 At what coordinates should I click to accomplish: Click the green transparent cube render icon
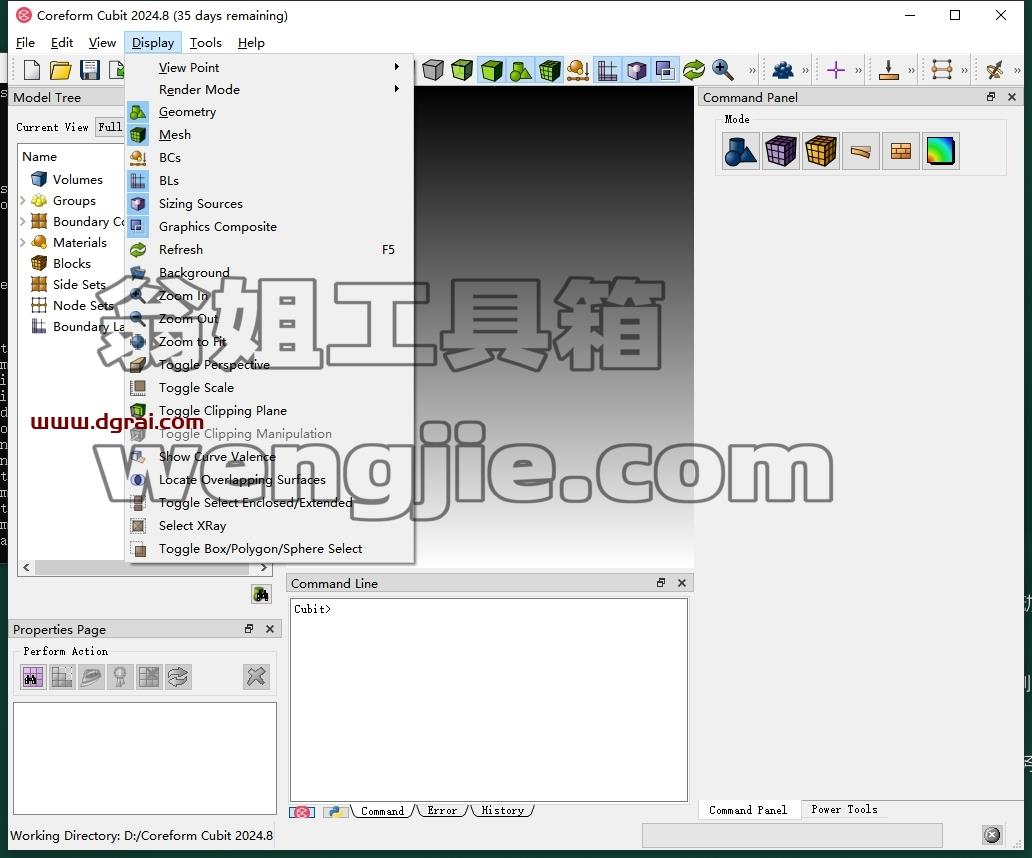[x=461, y=70]
